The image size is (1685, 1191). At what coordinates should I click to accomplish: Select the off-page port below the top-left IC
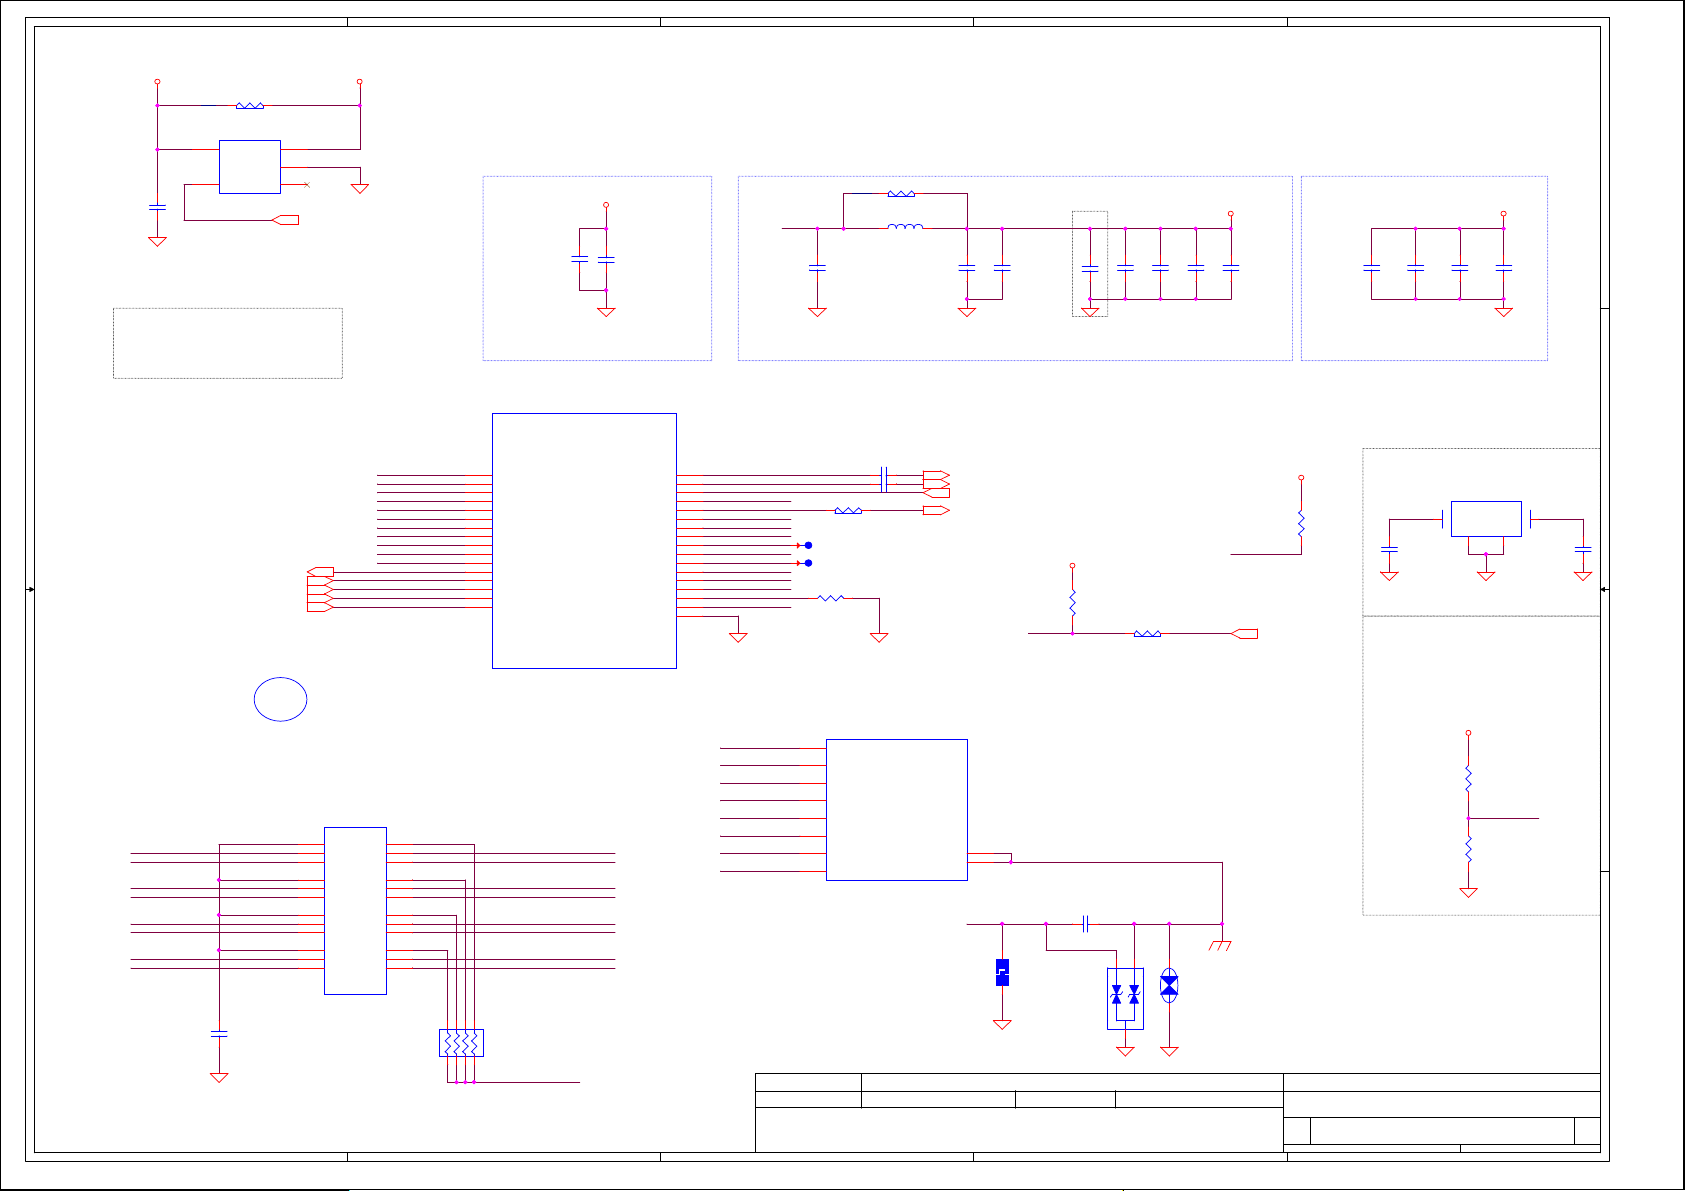(286, 220)
